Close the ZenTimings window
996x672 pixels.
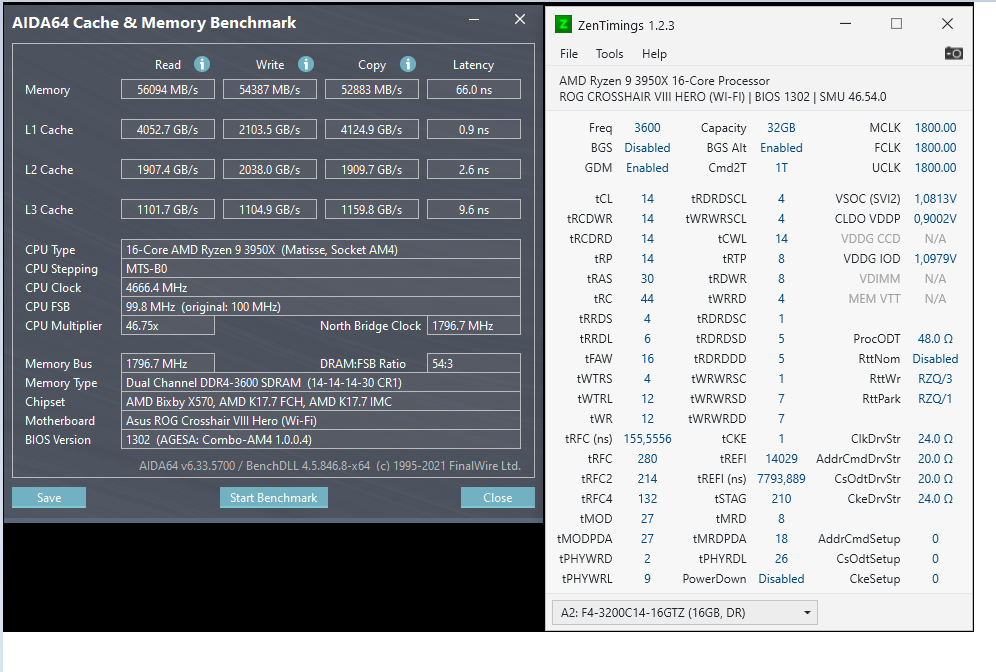pos(947,24)
